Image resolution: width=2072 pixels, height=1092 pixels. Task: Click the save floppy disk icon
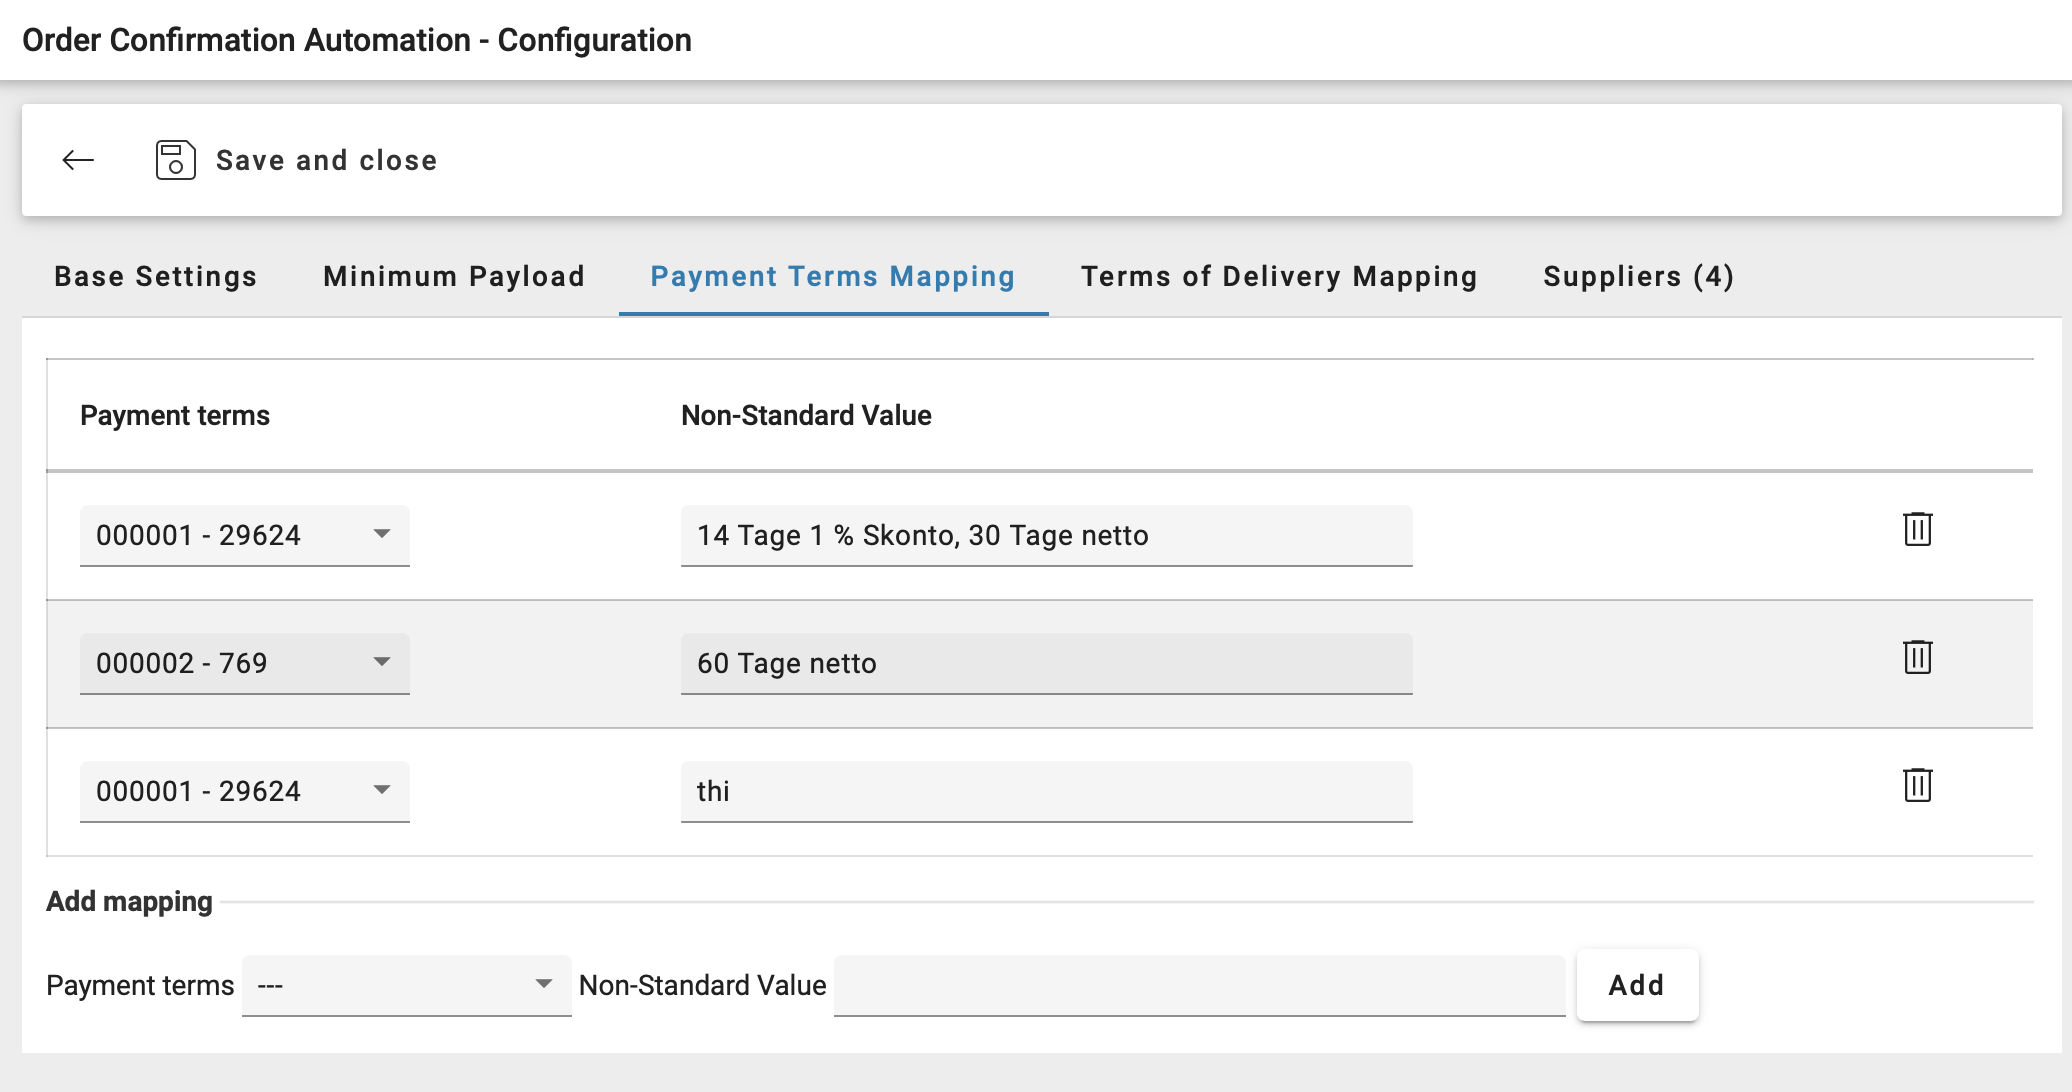pos(175,160)
